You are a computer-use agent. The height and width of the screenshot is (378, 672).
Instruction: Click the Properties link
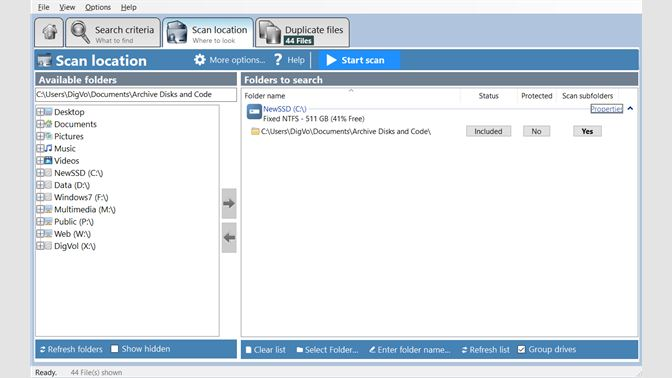[606, 109]
